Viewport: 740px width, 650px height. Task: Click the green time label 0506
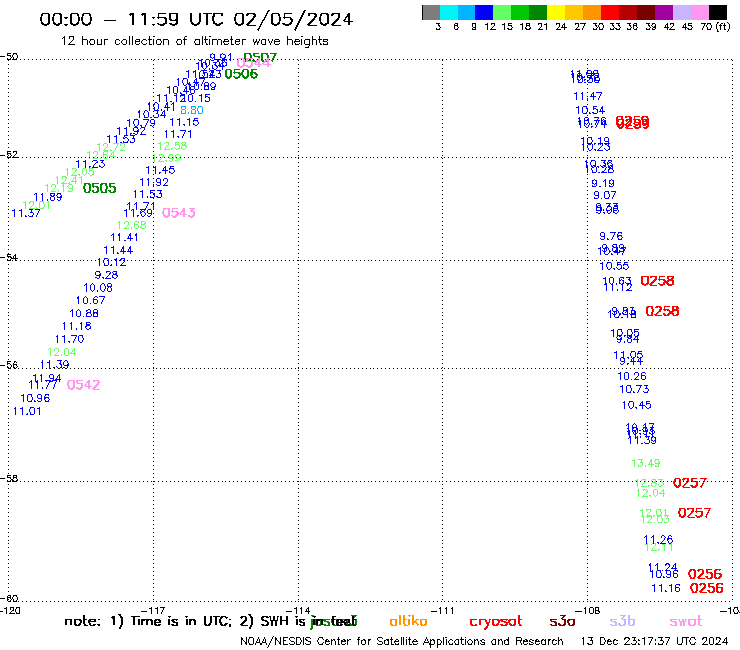tap(241, 74)
